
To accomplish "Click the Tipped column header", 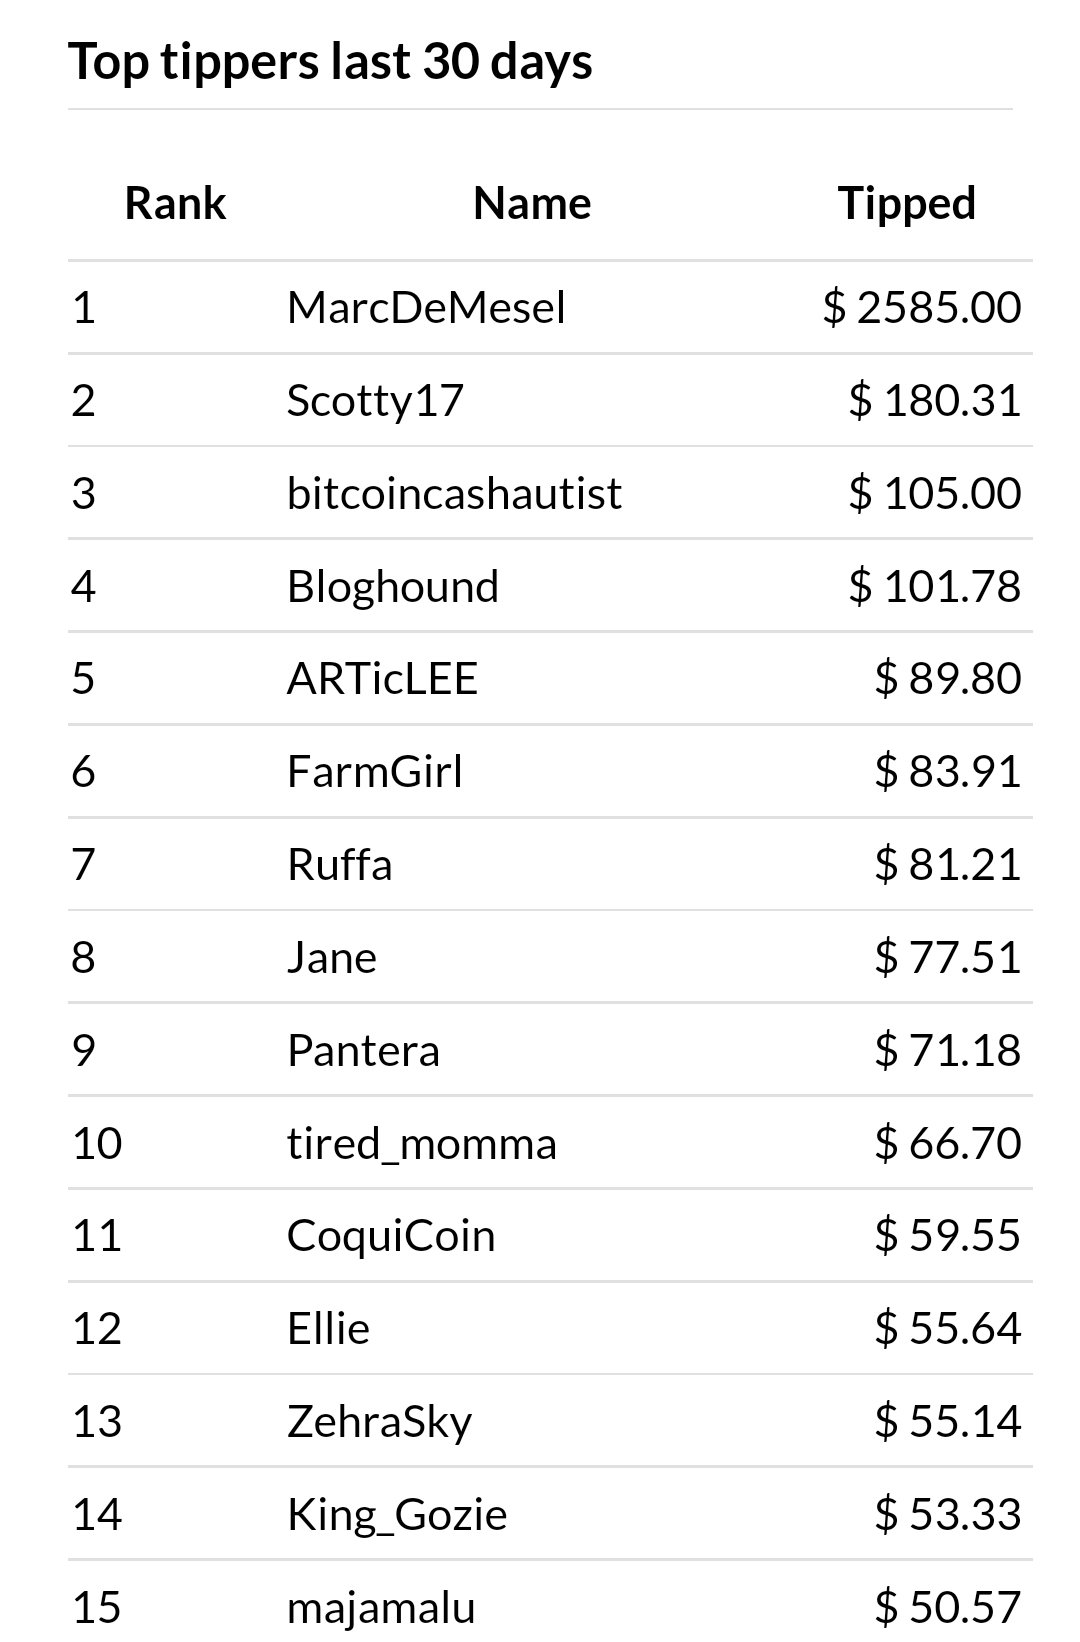I will (x=907, y=203).
